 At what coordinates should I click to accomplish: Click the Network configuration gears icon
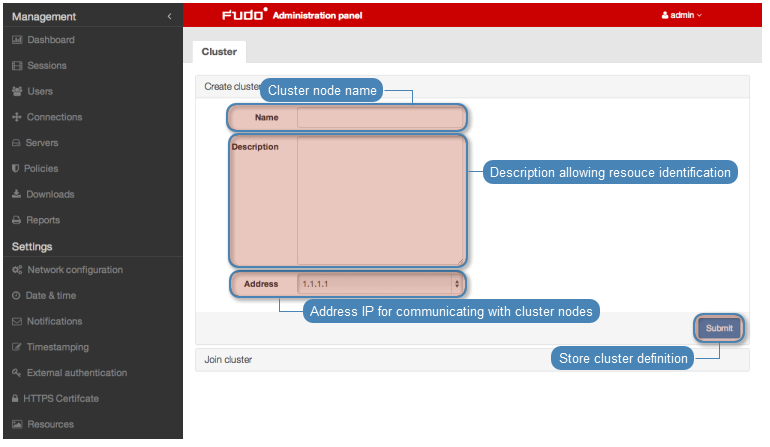(x=17, y=270)
